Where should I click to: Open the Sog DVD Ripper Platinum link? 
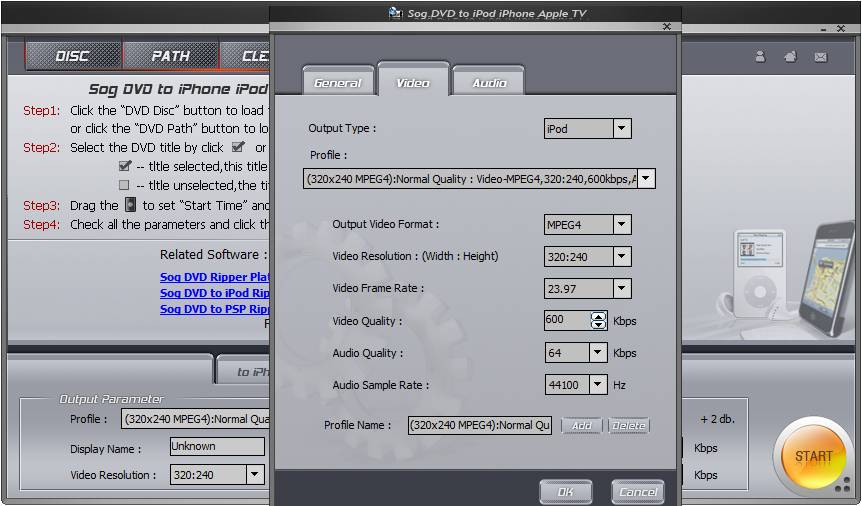[x=214, y=277]
